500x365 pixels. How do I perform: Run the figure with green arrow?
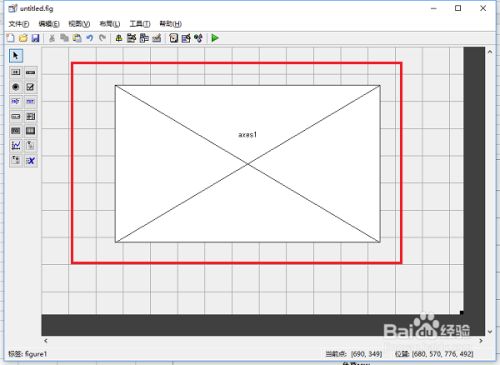pyautogui.click(x=215, y=38)
